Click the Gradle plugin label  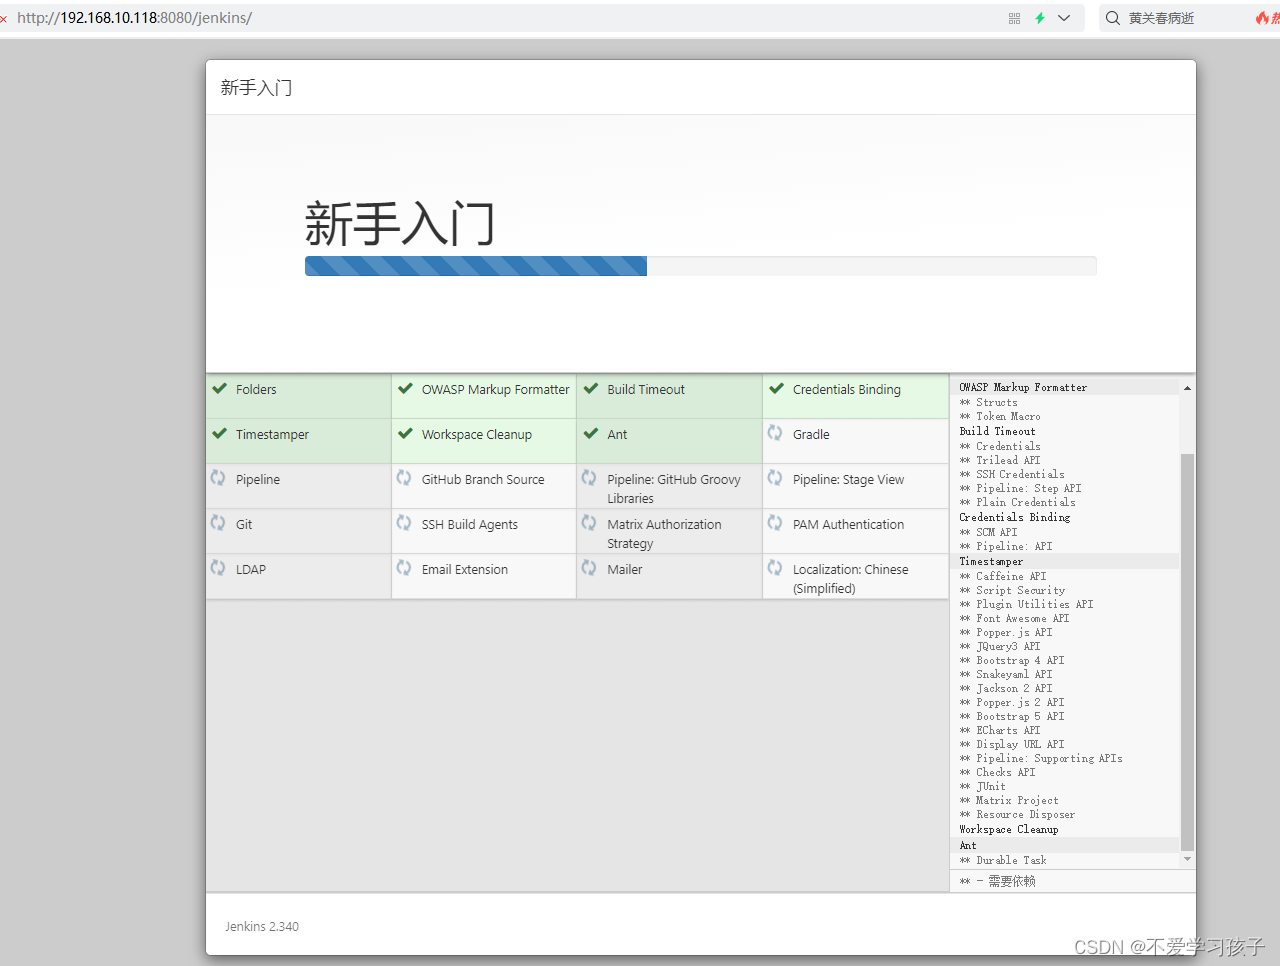tap(811, 435)
